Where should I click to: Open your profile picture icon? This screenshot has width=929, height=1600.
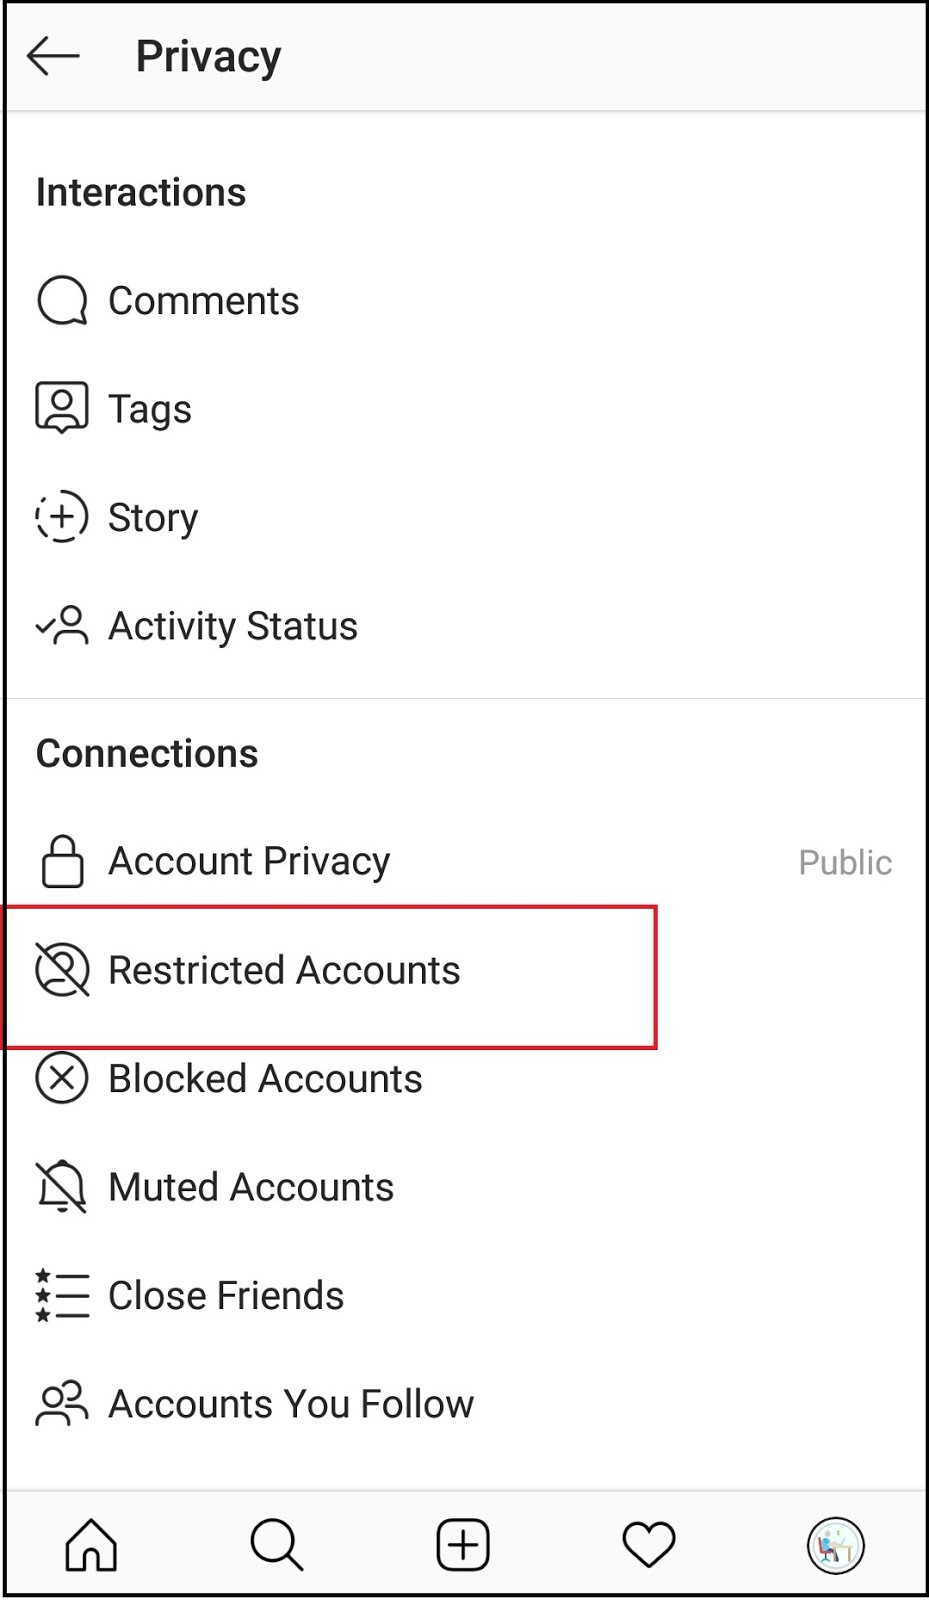[x=835, y=1543]
